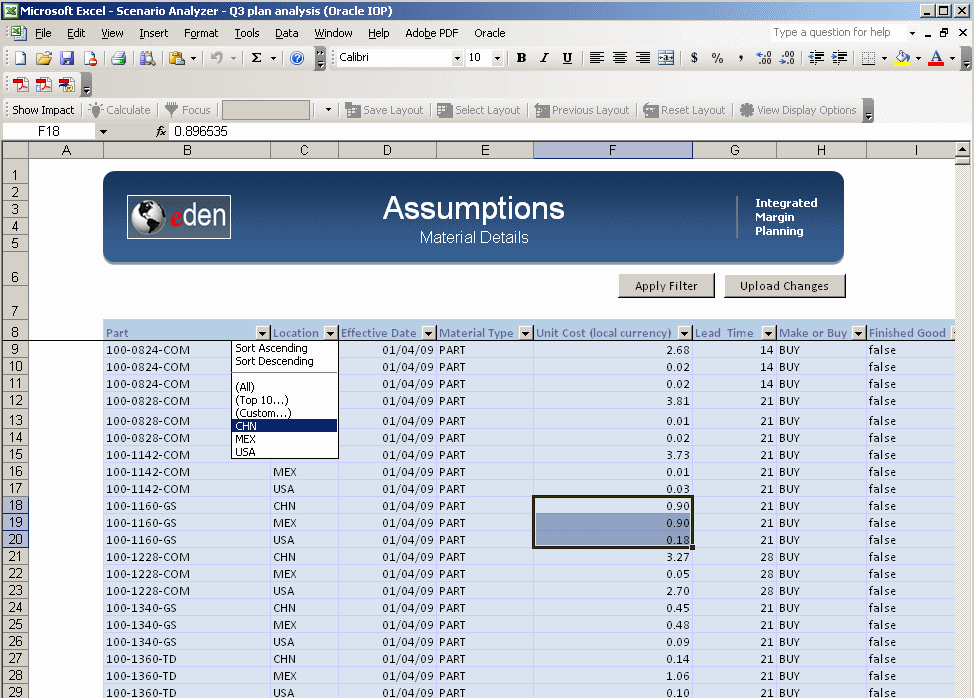The image size is (974, 698).
Task: Open the font size 10 dropdown
Action: 497,58
